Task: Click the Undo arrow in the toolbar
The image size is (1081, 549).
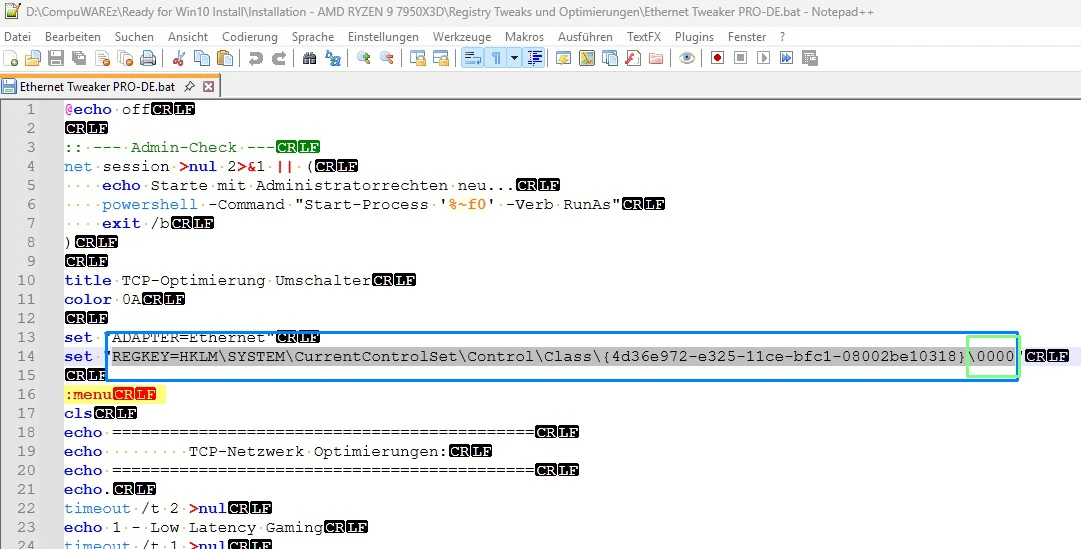Action: click(255, 58)
